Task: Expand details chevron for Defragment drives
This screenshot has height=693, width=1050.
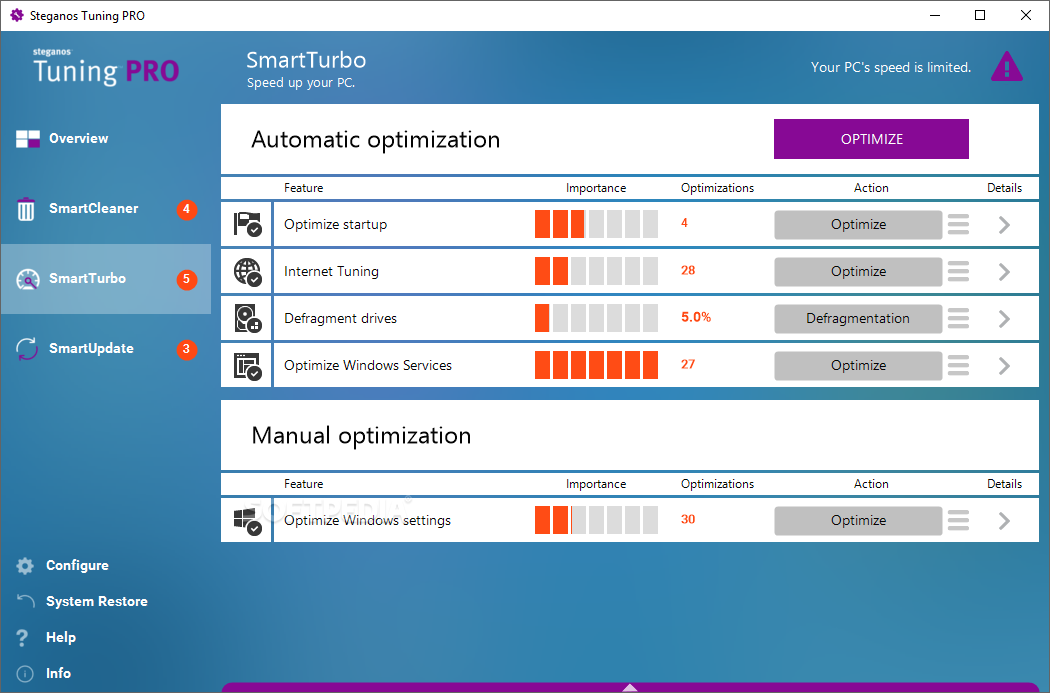Action: [1004, 319]
